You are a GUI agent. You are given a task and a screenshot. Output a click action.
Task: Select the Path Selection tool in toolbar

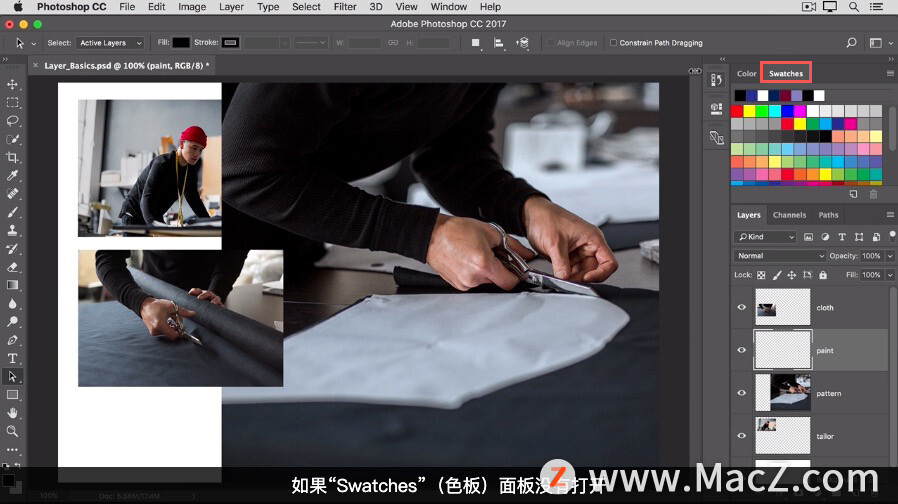coord(12,376)
